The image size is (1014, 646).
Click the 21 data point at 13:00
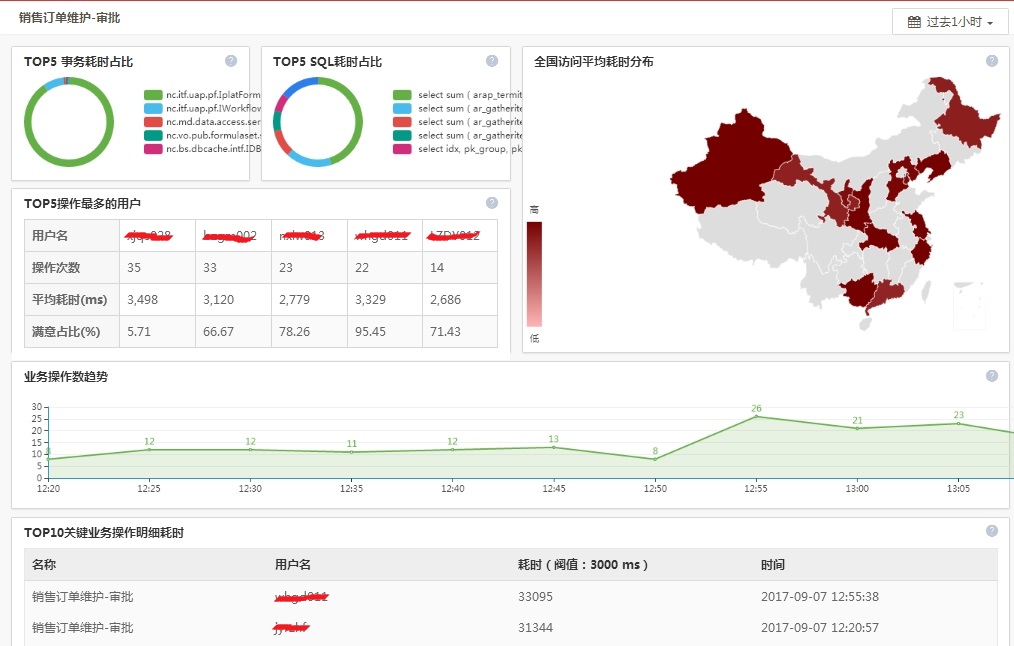858,428
